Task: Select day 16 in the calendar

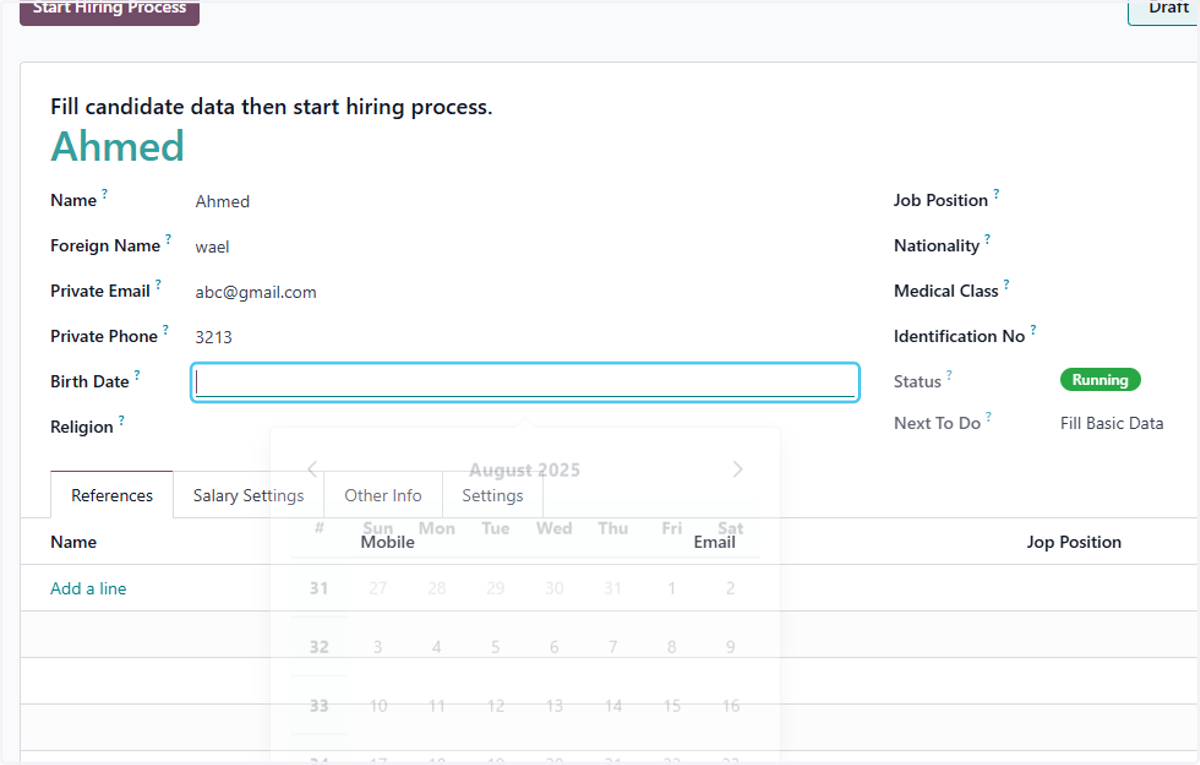Action: pos(731,706)
